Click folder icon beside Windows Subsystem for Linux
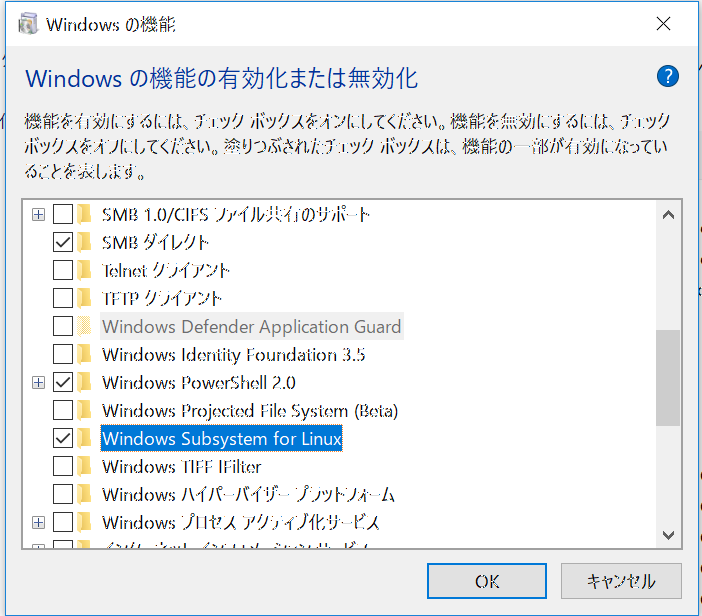 pos(84,438)
